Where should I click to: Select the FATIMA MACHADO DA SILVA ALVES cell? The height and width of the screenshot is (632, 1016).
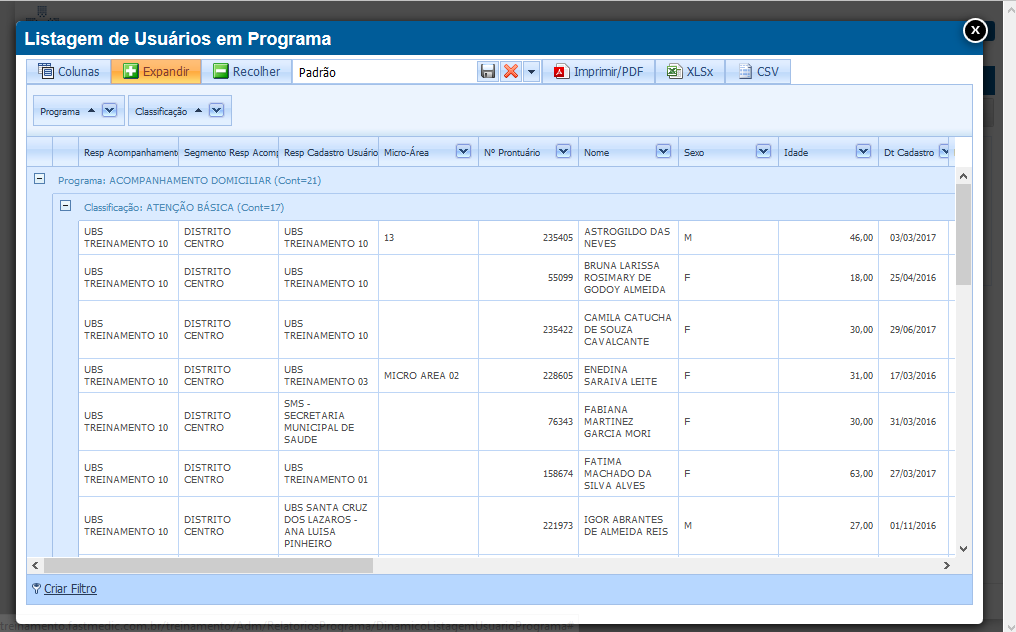click(628, 473)
